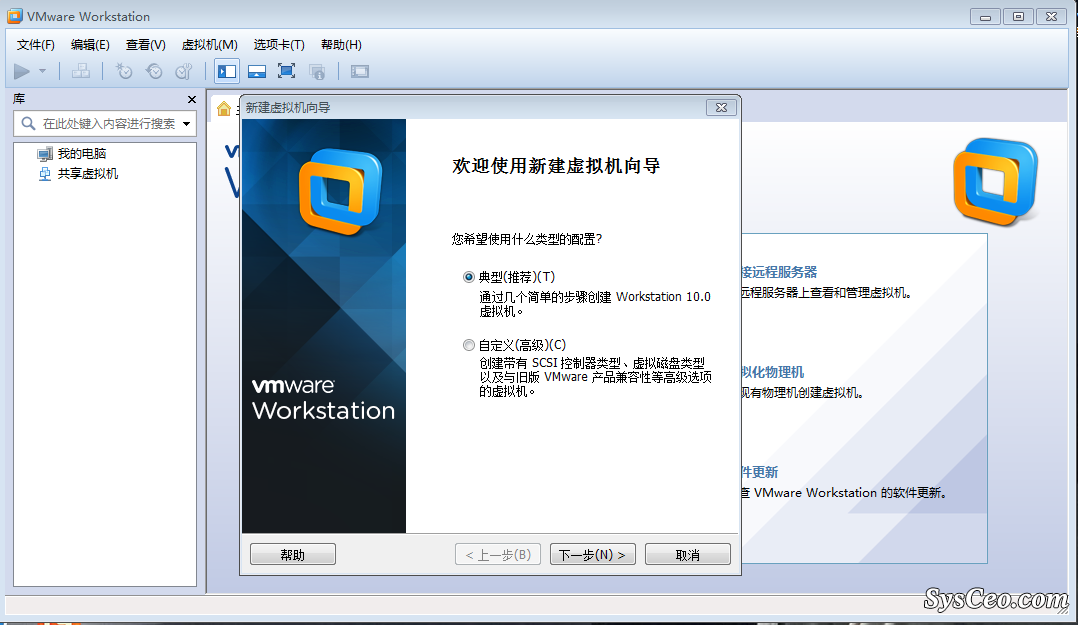The height and width of the screenshot is (625, 1078).
Task: Click the 欢迎使用新建虚拟机向导 heading
Action: [x=556, y=166]
